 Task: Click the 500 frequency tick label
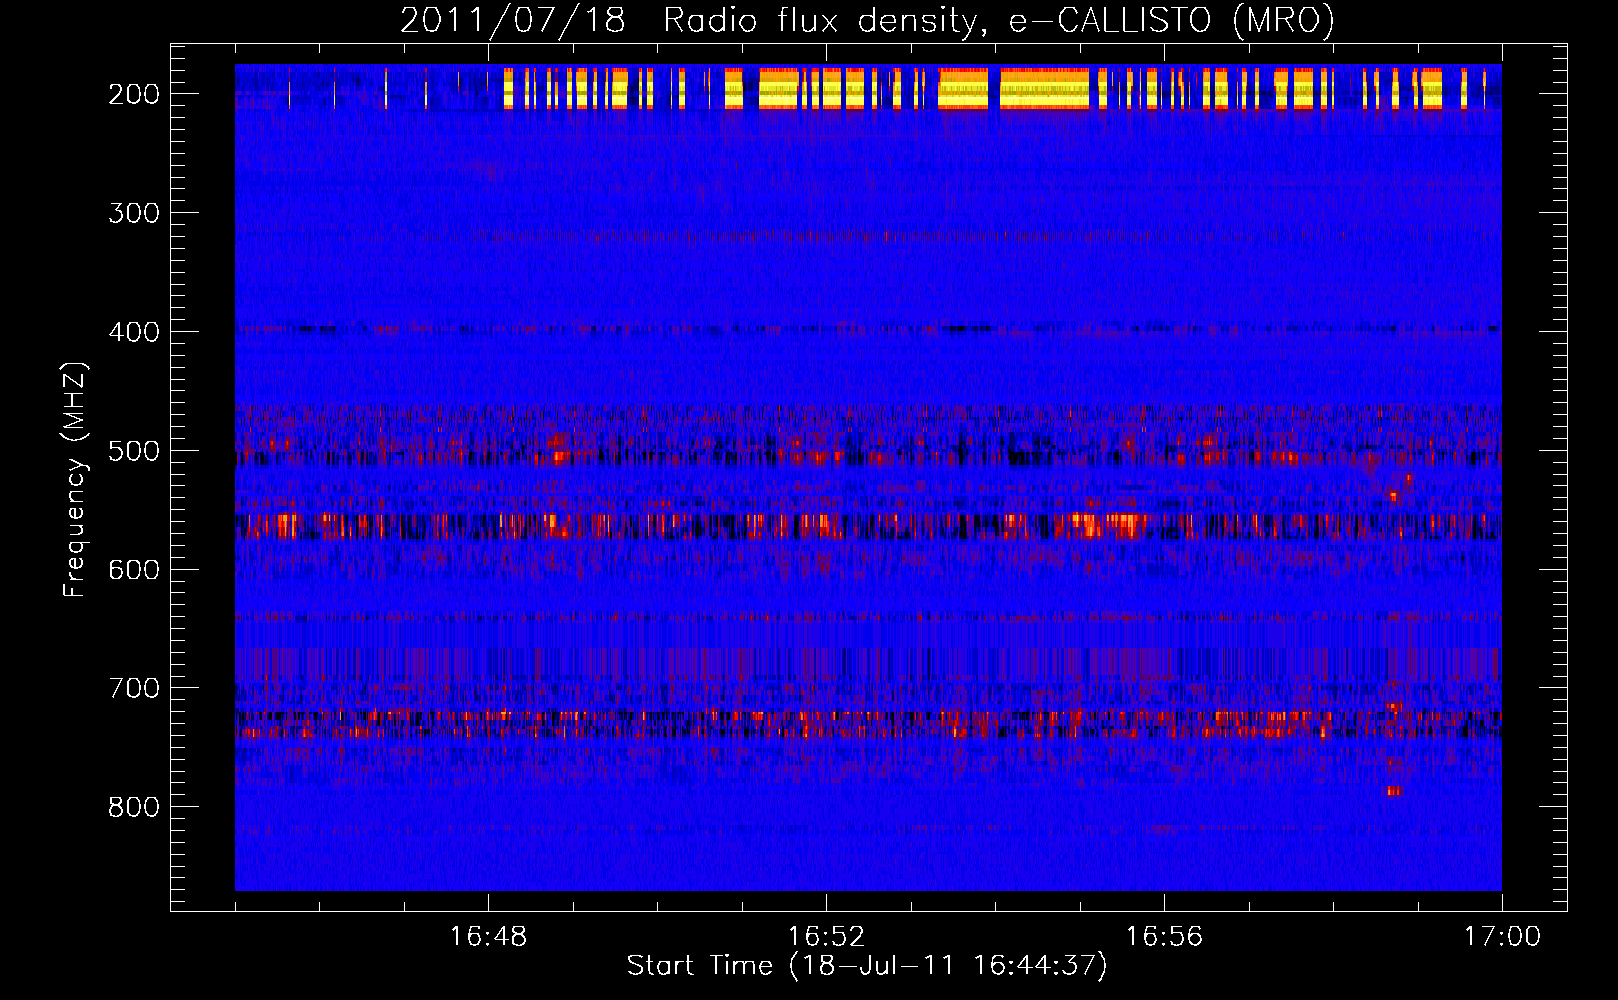point(134,451)
